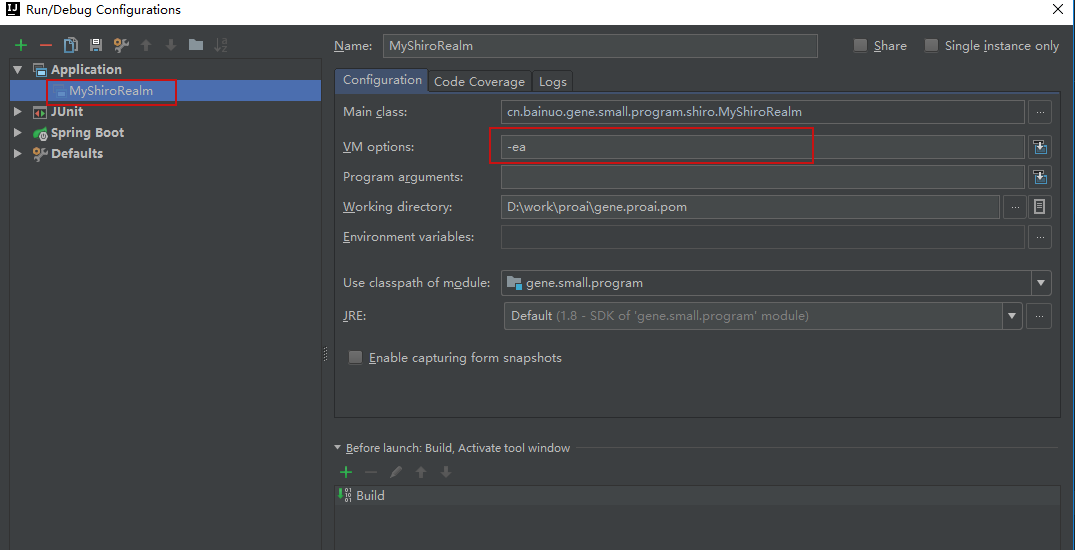Select the Spring Boot category
The image size is (1075, 550).
click(x=87, y=133)
